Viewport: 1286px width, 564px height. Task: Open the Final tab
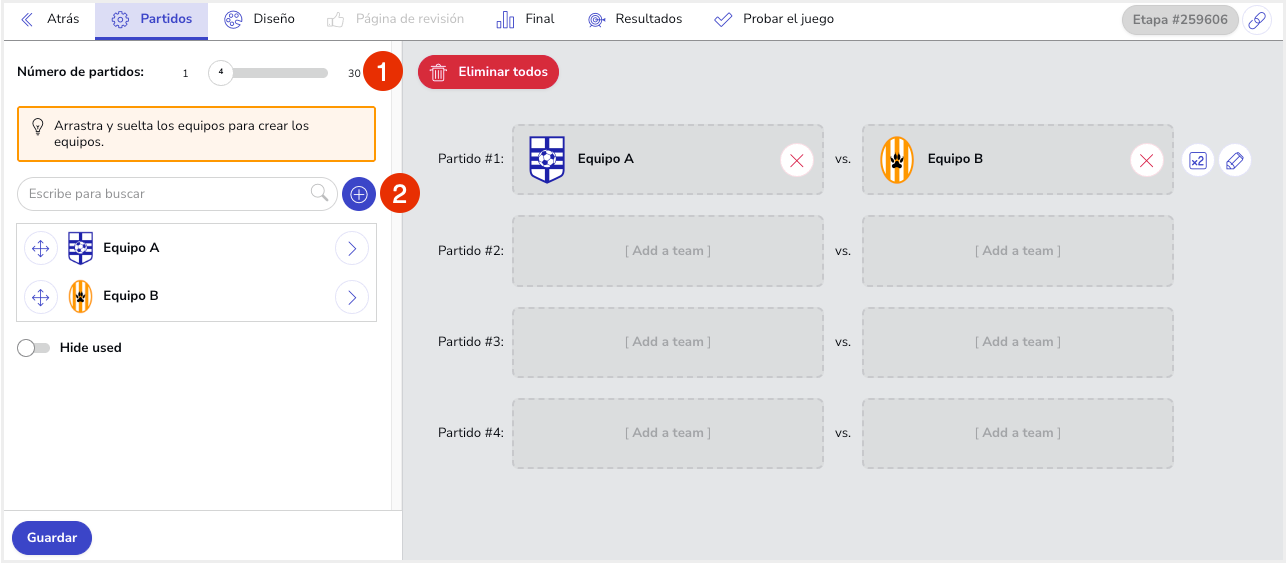525,19
